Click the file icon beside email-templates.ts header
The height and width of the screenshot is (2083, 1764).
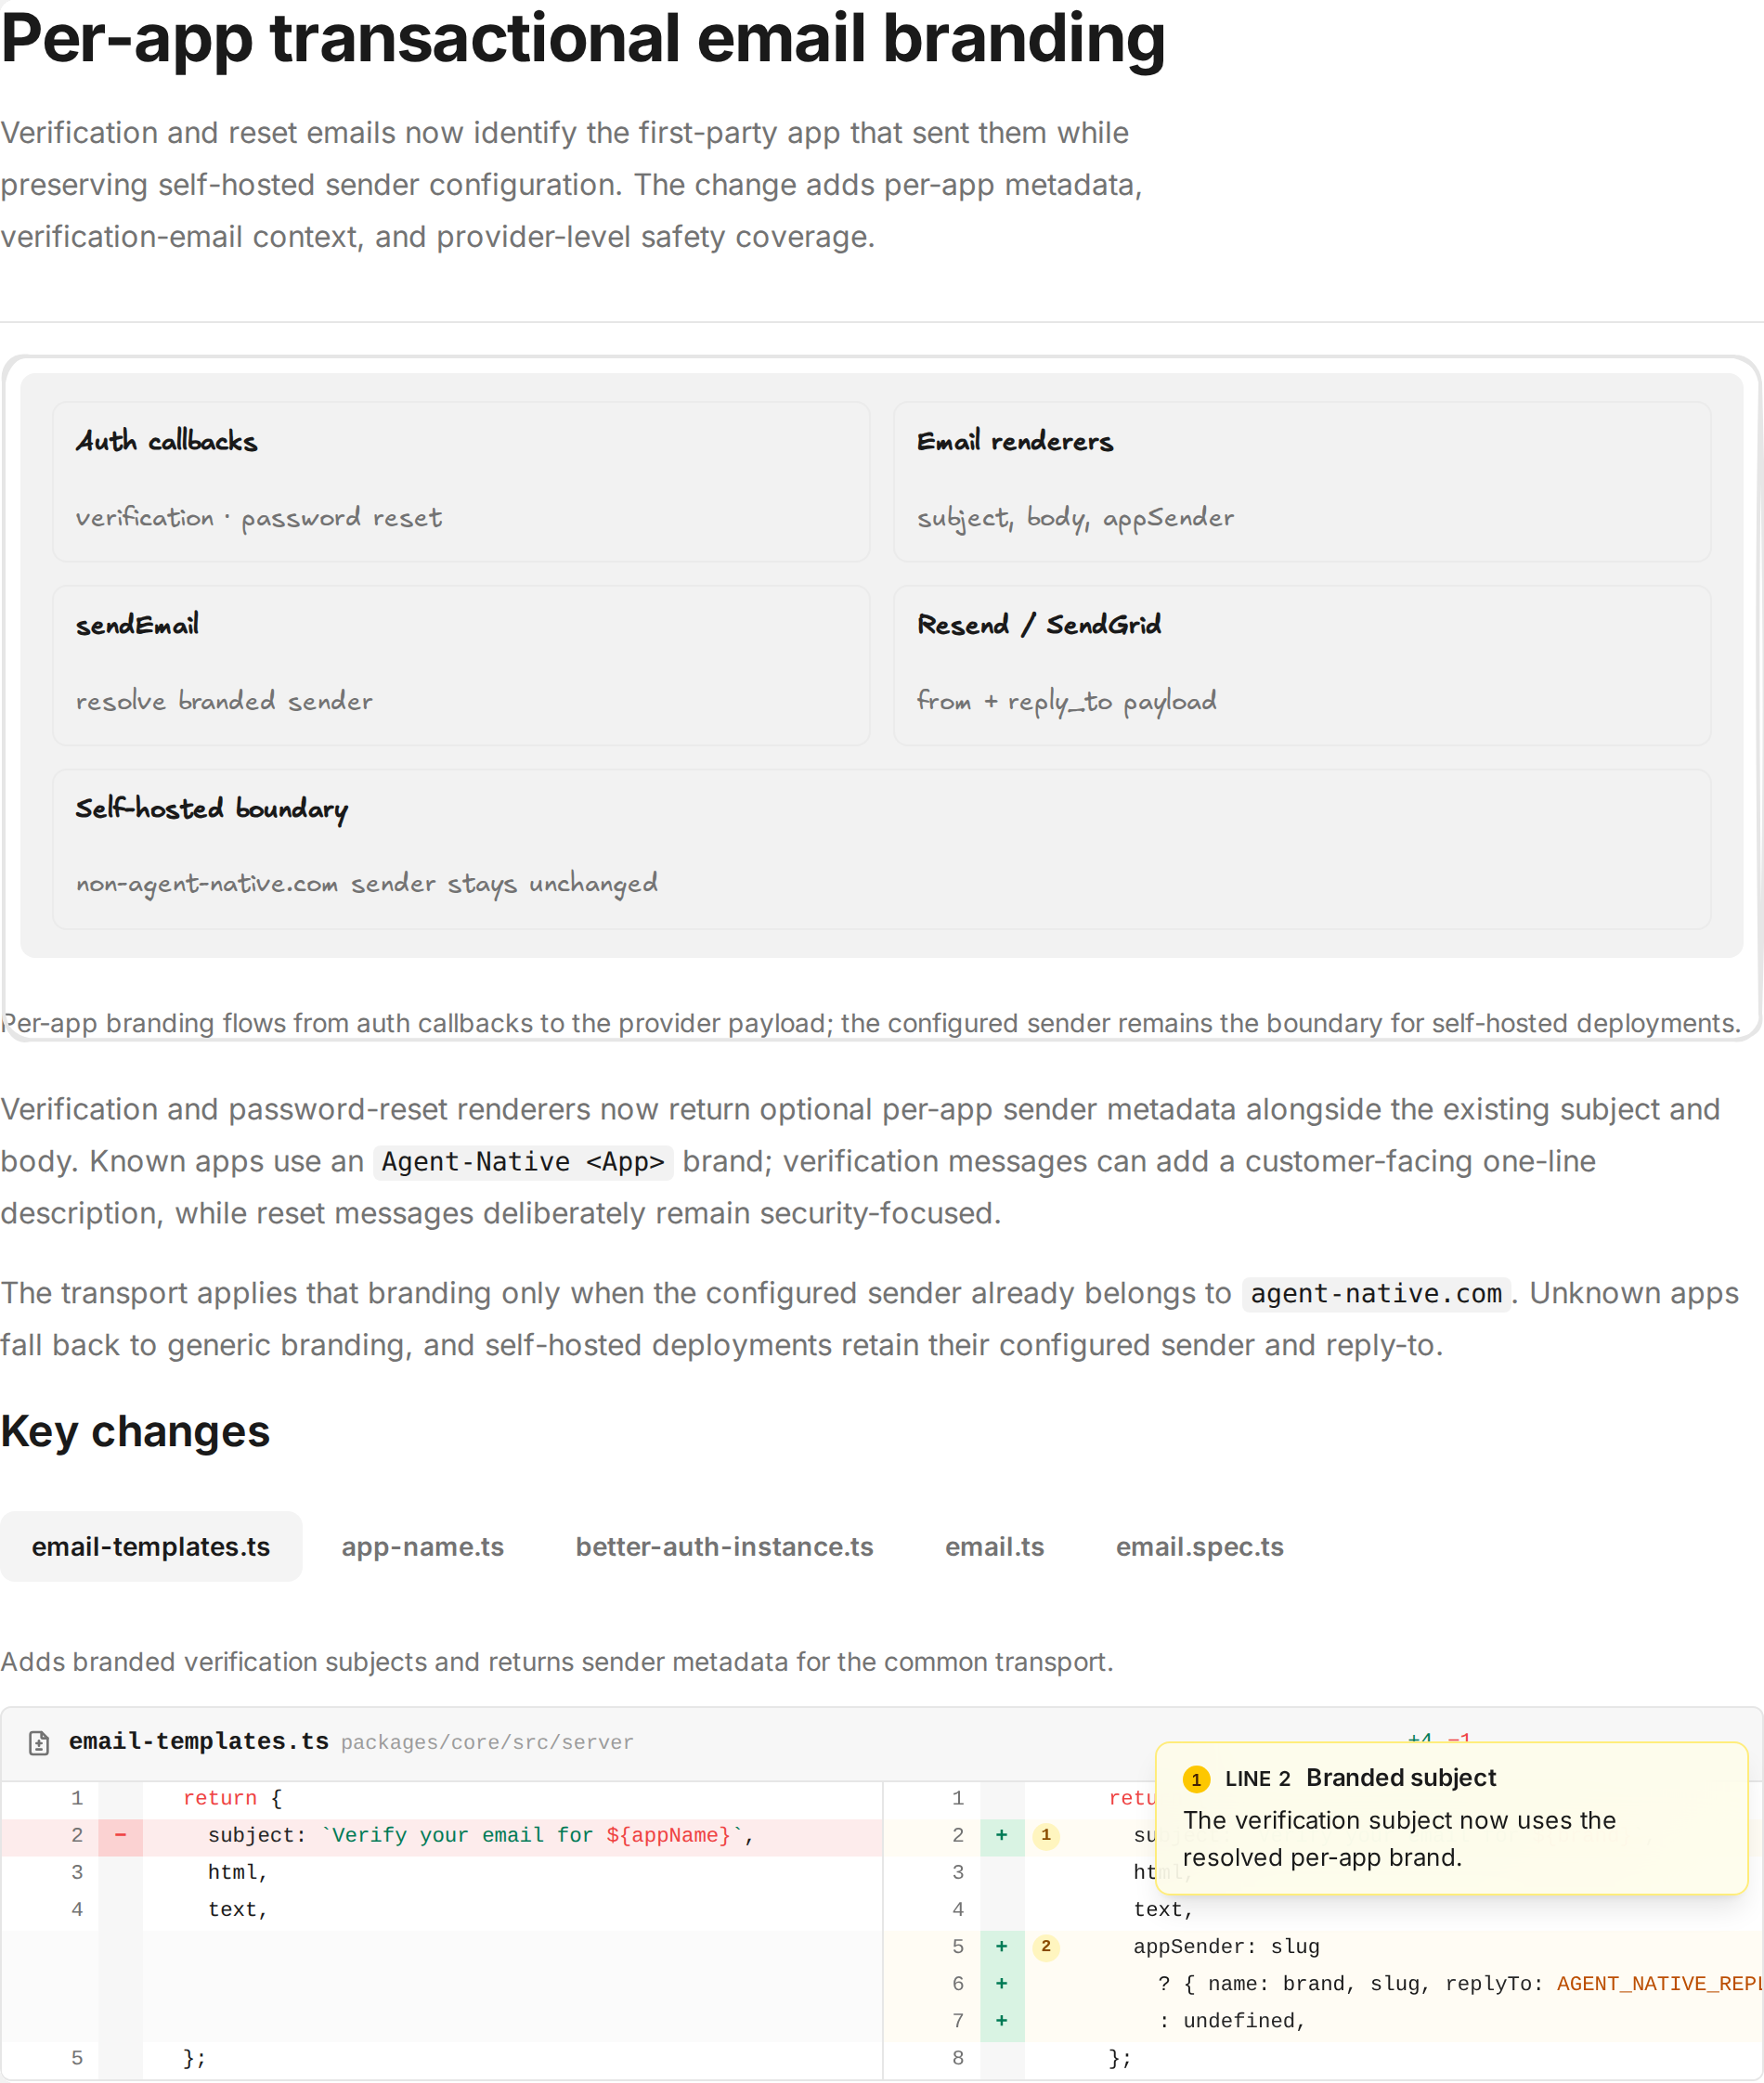tap(39, 1743)
